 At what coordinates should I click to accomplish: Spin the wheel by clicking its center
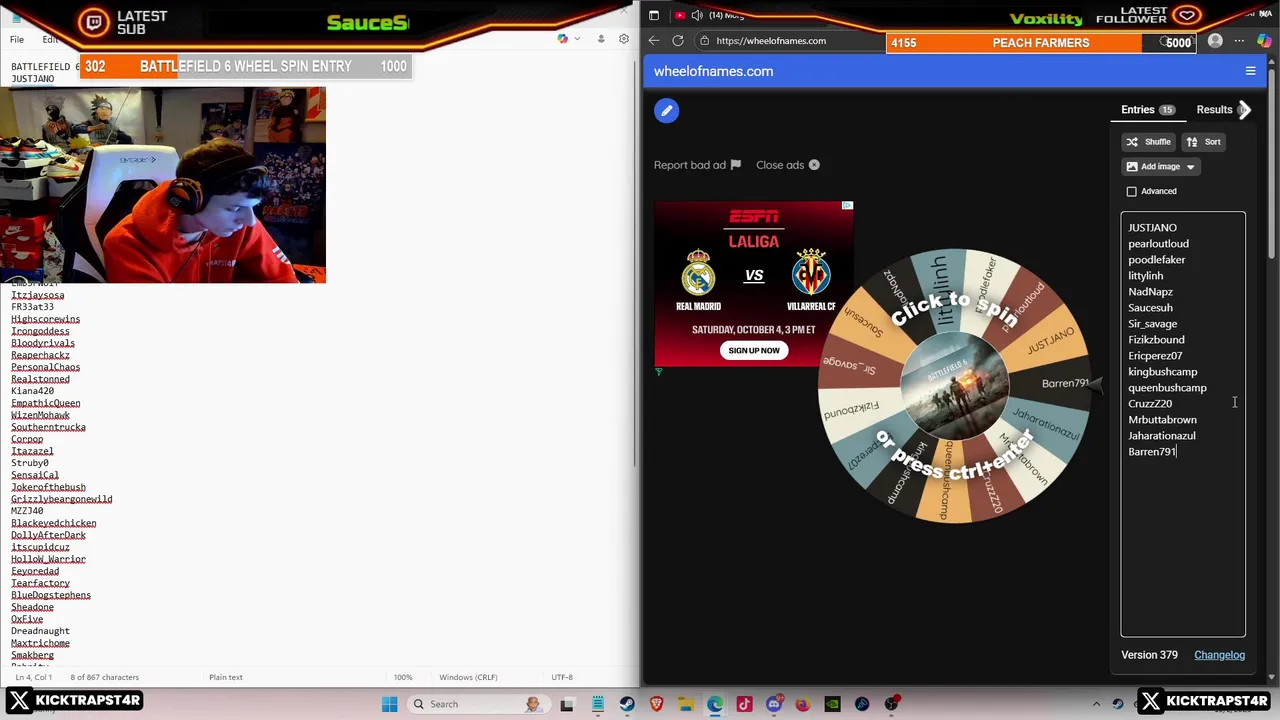tap(955, 385)
